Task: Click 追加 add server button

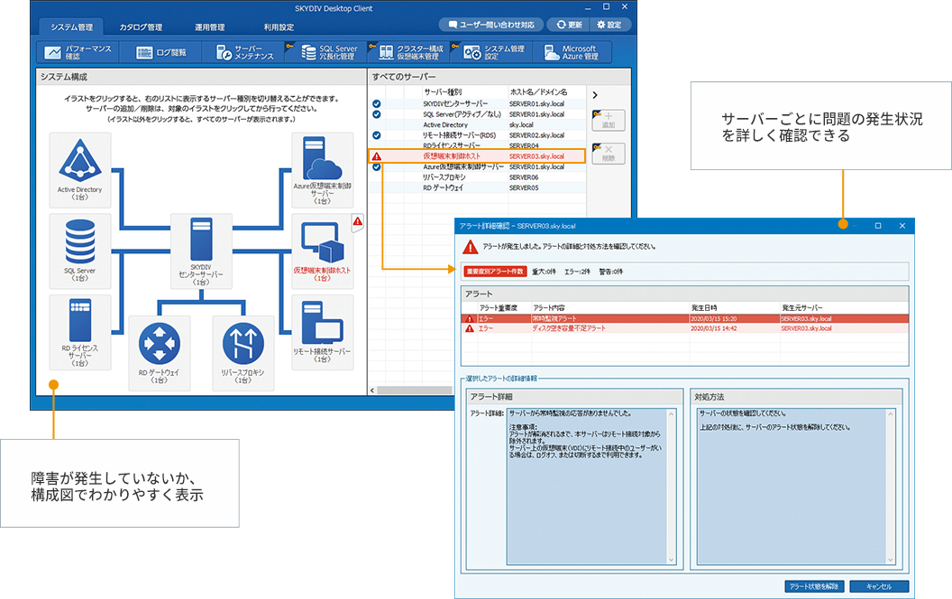Action: (x=608, y=120)
